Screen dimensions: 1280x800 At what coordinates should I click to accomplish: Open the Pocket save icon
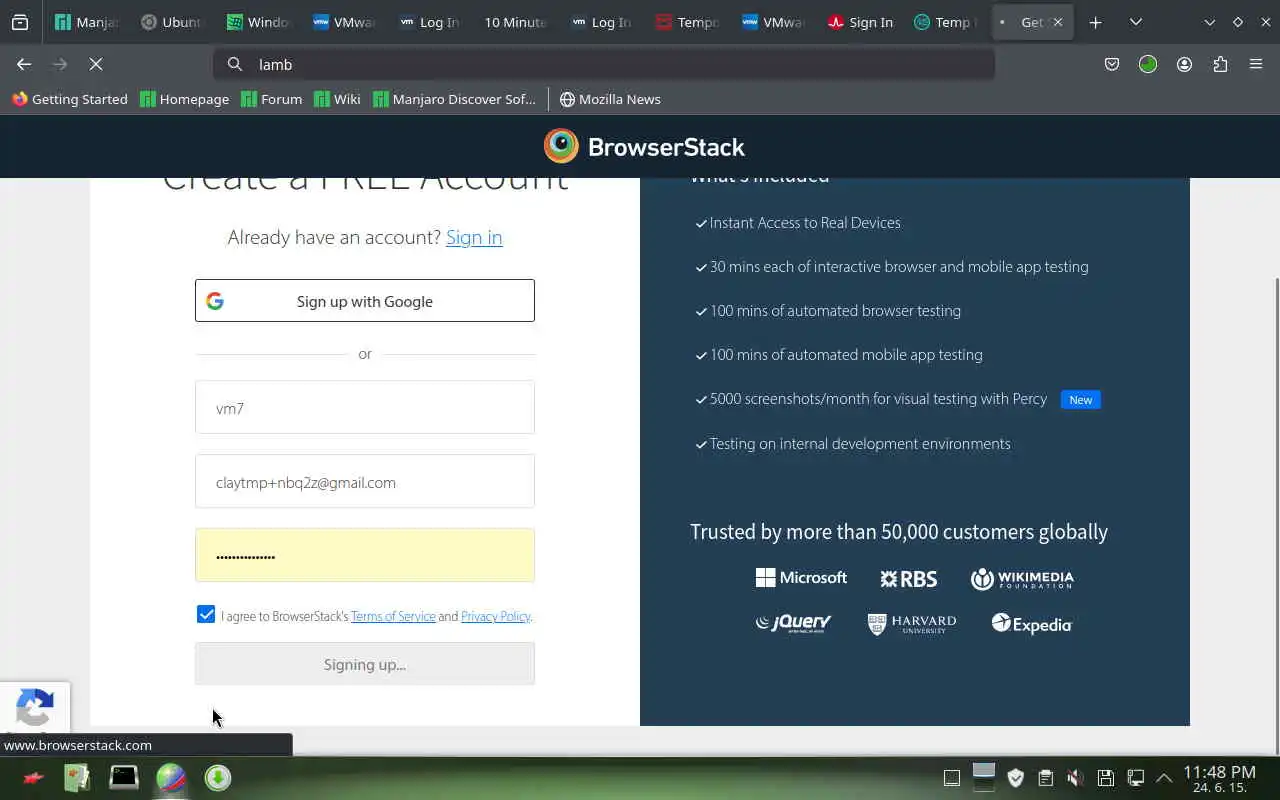(1112, 64)
